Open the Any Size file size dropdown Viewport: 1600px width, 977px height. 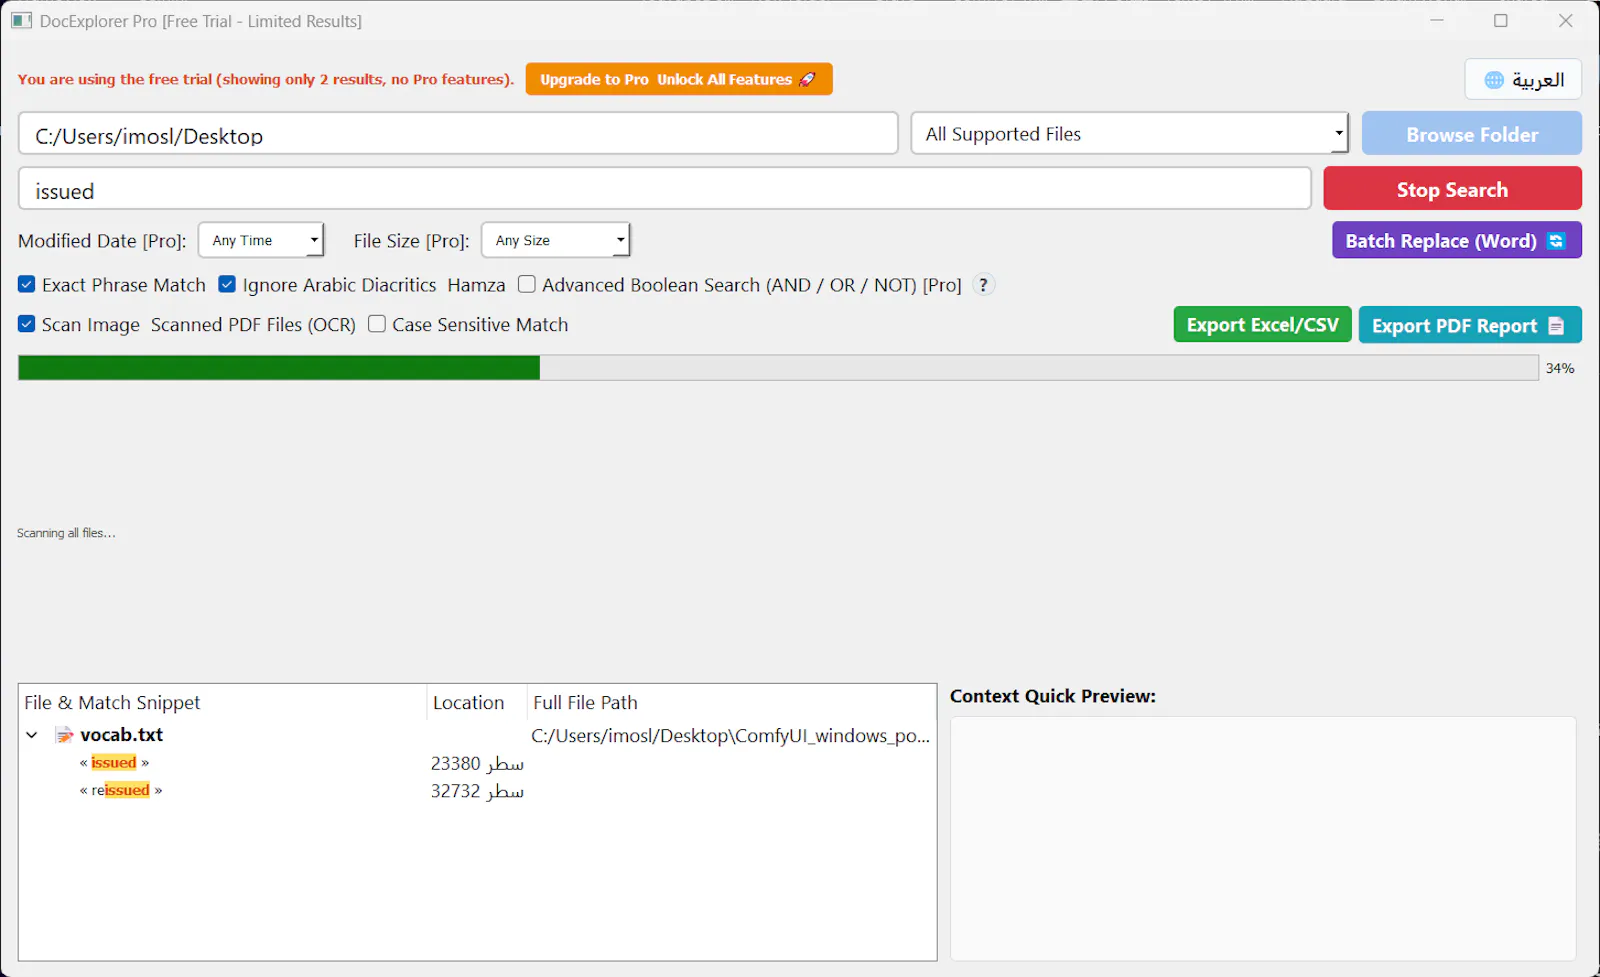pos(556,241)
